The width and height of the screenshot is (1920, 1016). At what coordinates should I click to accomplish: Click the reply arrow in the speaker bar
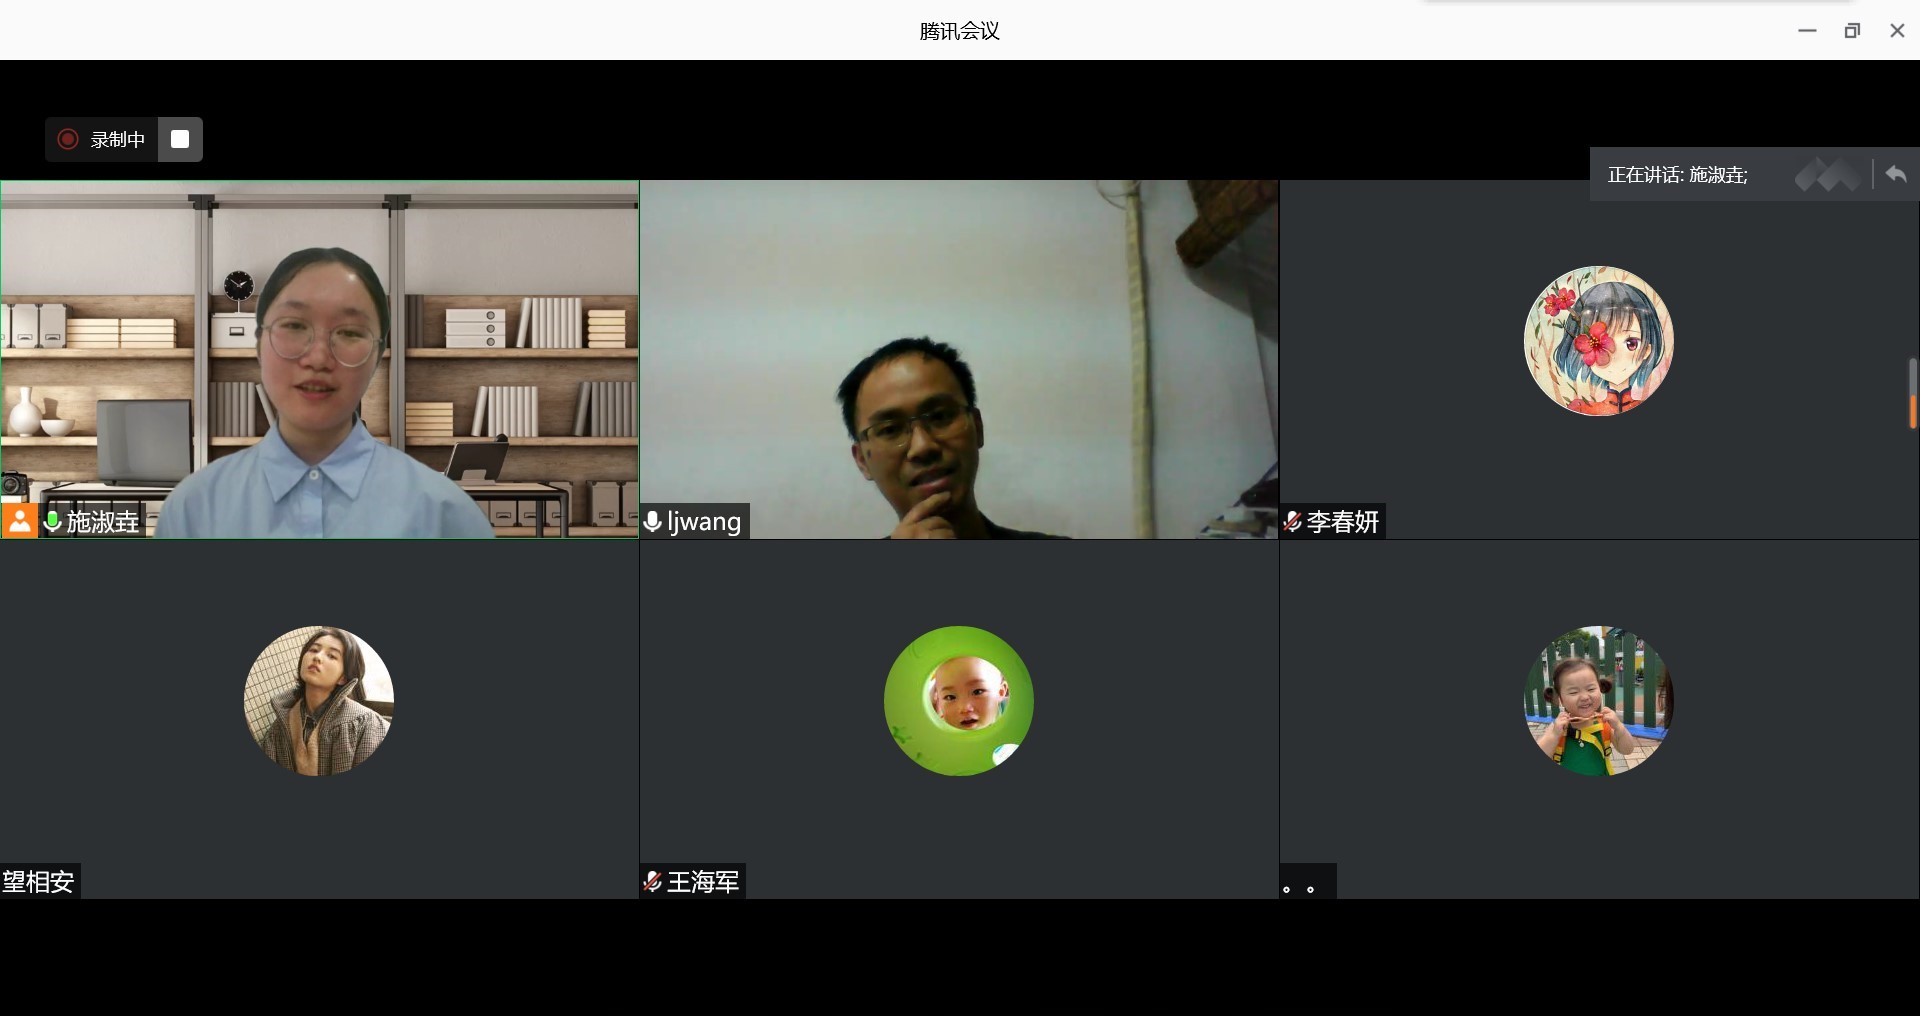(x=1896, y=175)
